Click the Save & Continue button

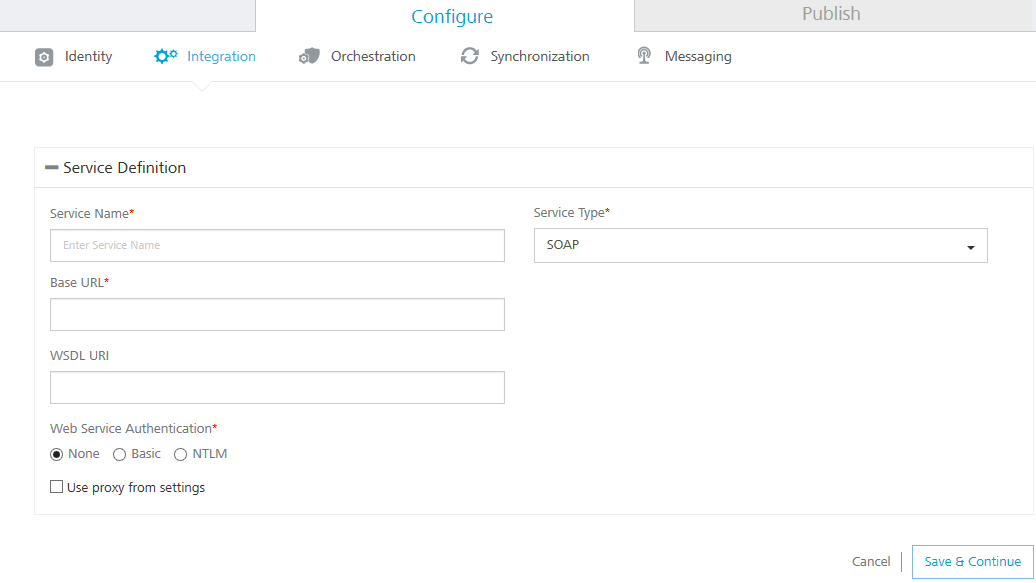click(x=973, y=562)
